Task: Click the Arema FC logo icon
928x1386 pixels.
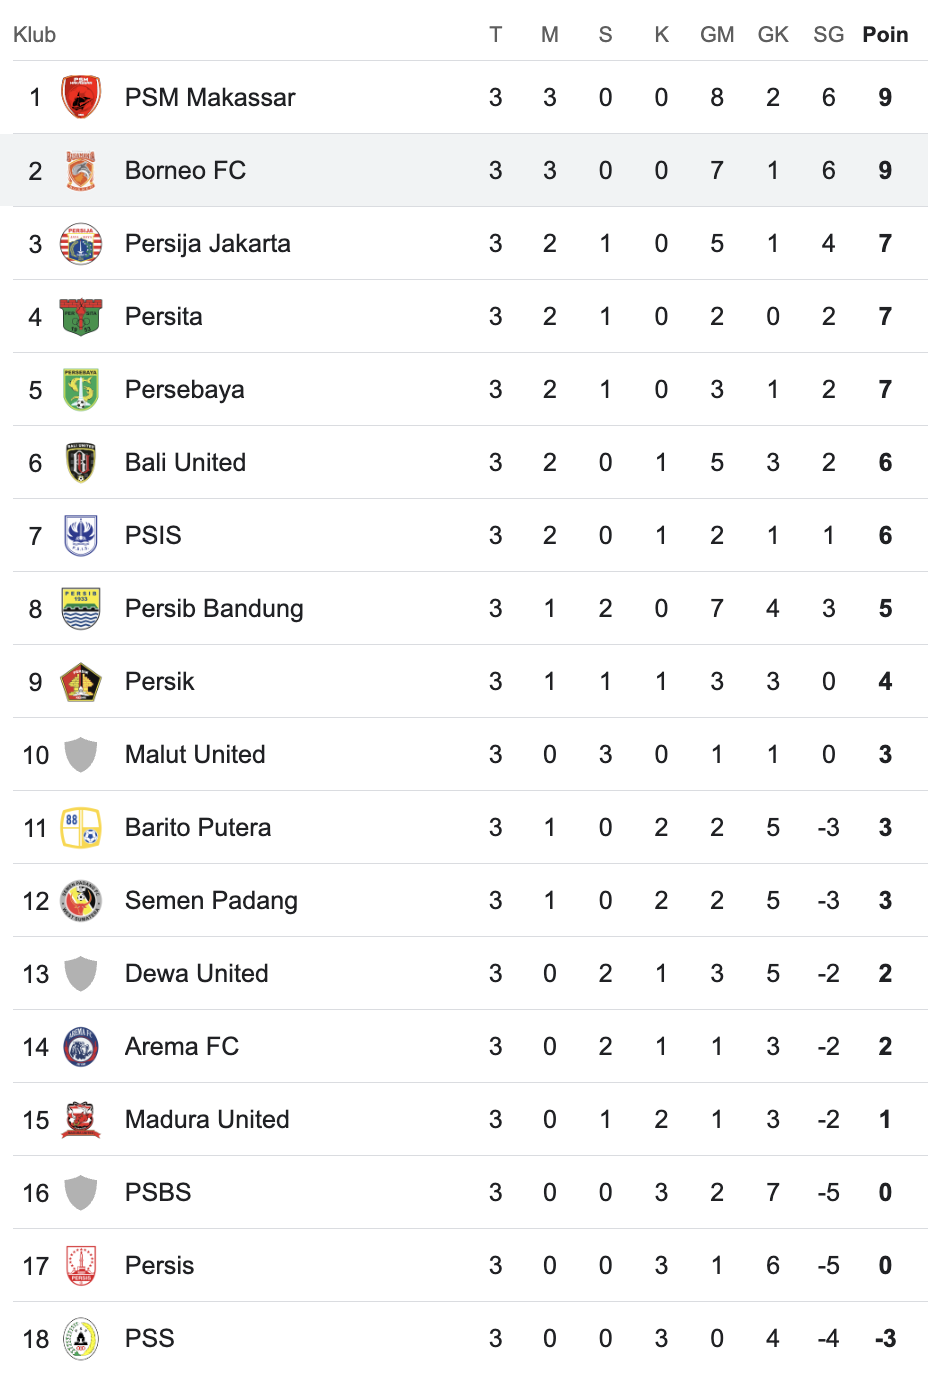Action: point(81,1046)
